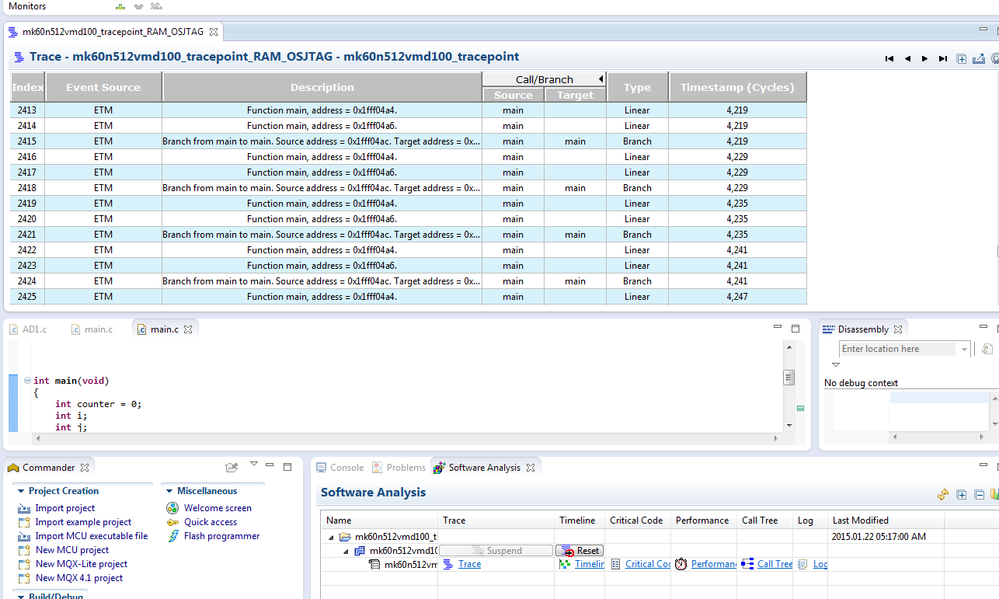Collapse the Call/Branch column group arrow

(601, 79)
